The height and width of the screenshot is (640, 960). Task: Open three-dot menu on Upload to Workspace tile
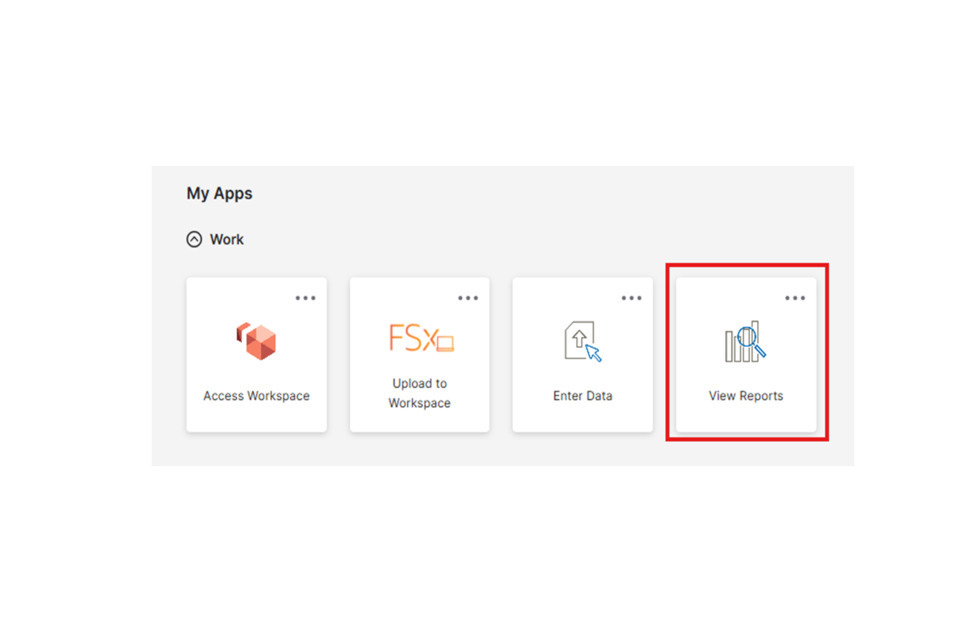[468, 298]
